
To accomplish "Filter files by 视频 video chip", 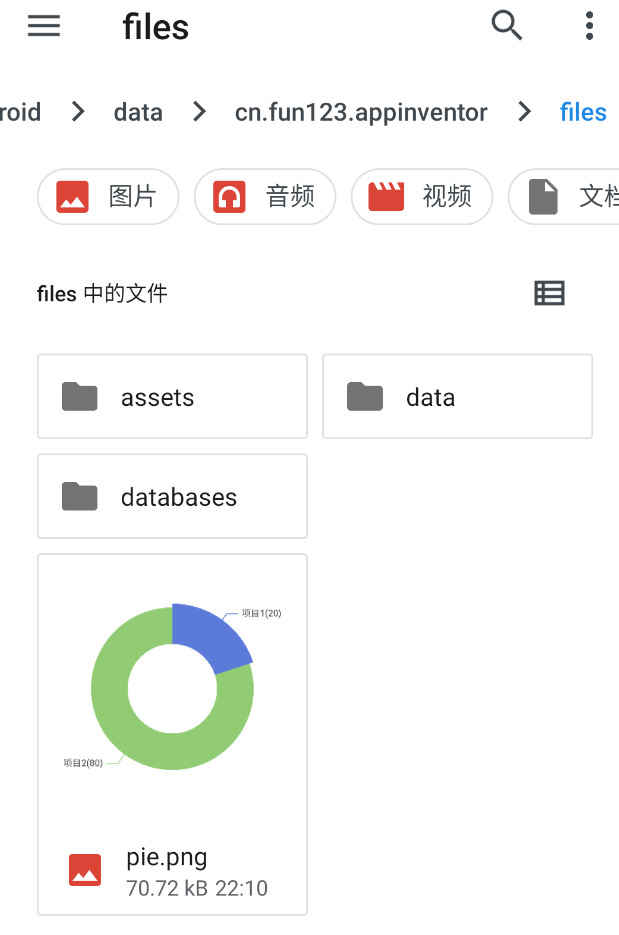I will (x=421, y=196).
